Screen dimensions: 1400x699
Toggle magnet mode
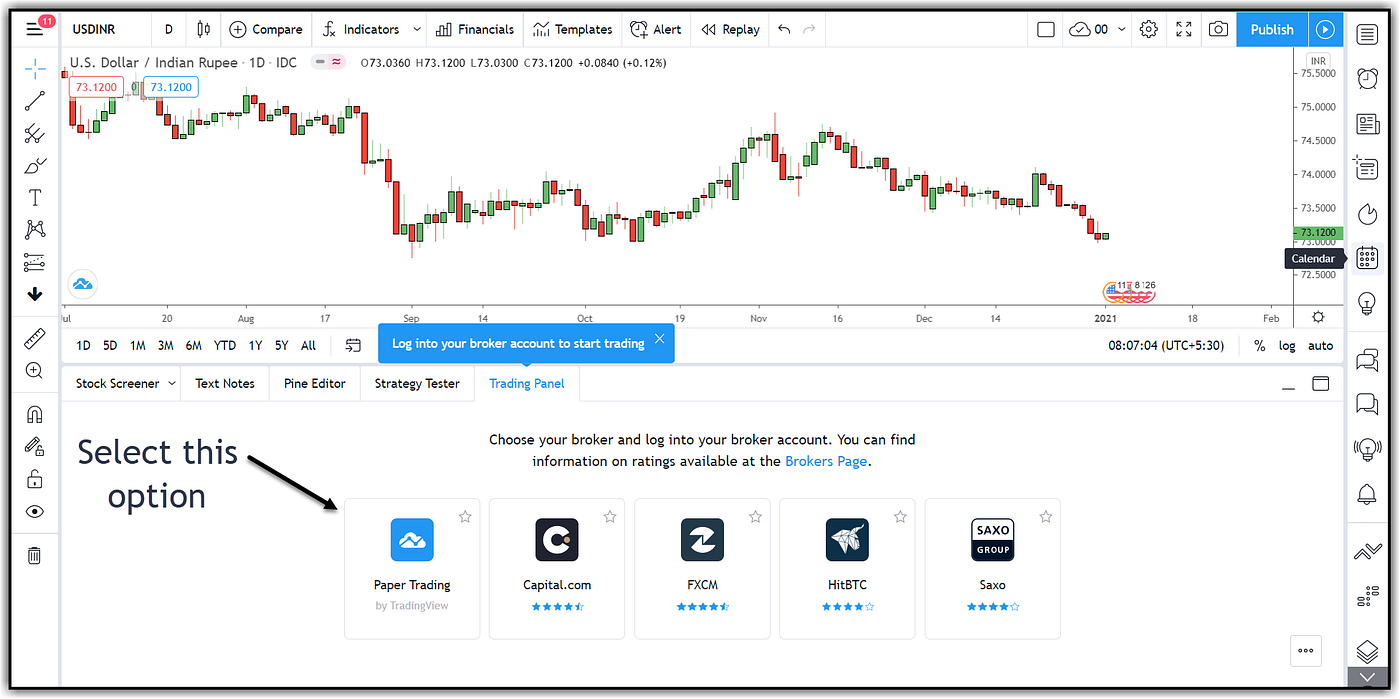[x=34, y=414]
